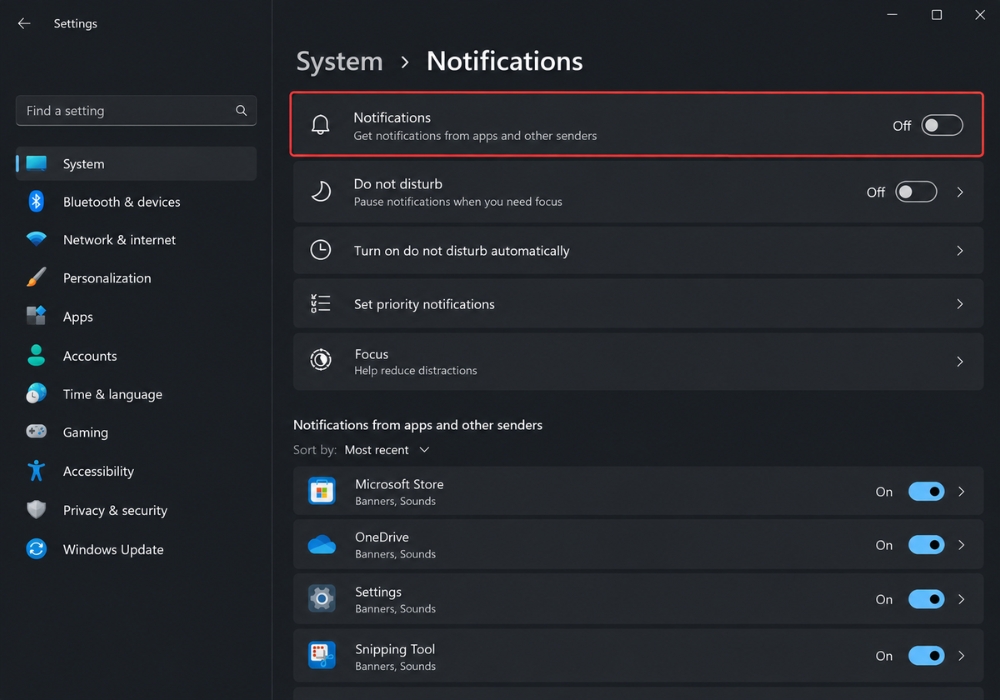Enable the Do not disturb toggle
The image size is (1000, 700).
tap(916, 192)
